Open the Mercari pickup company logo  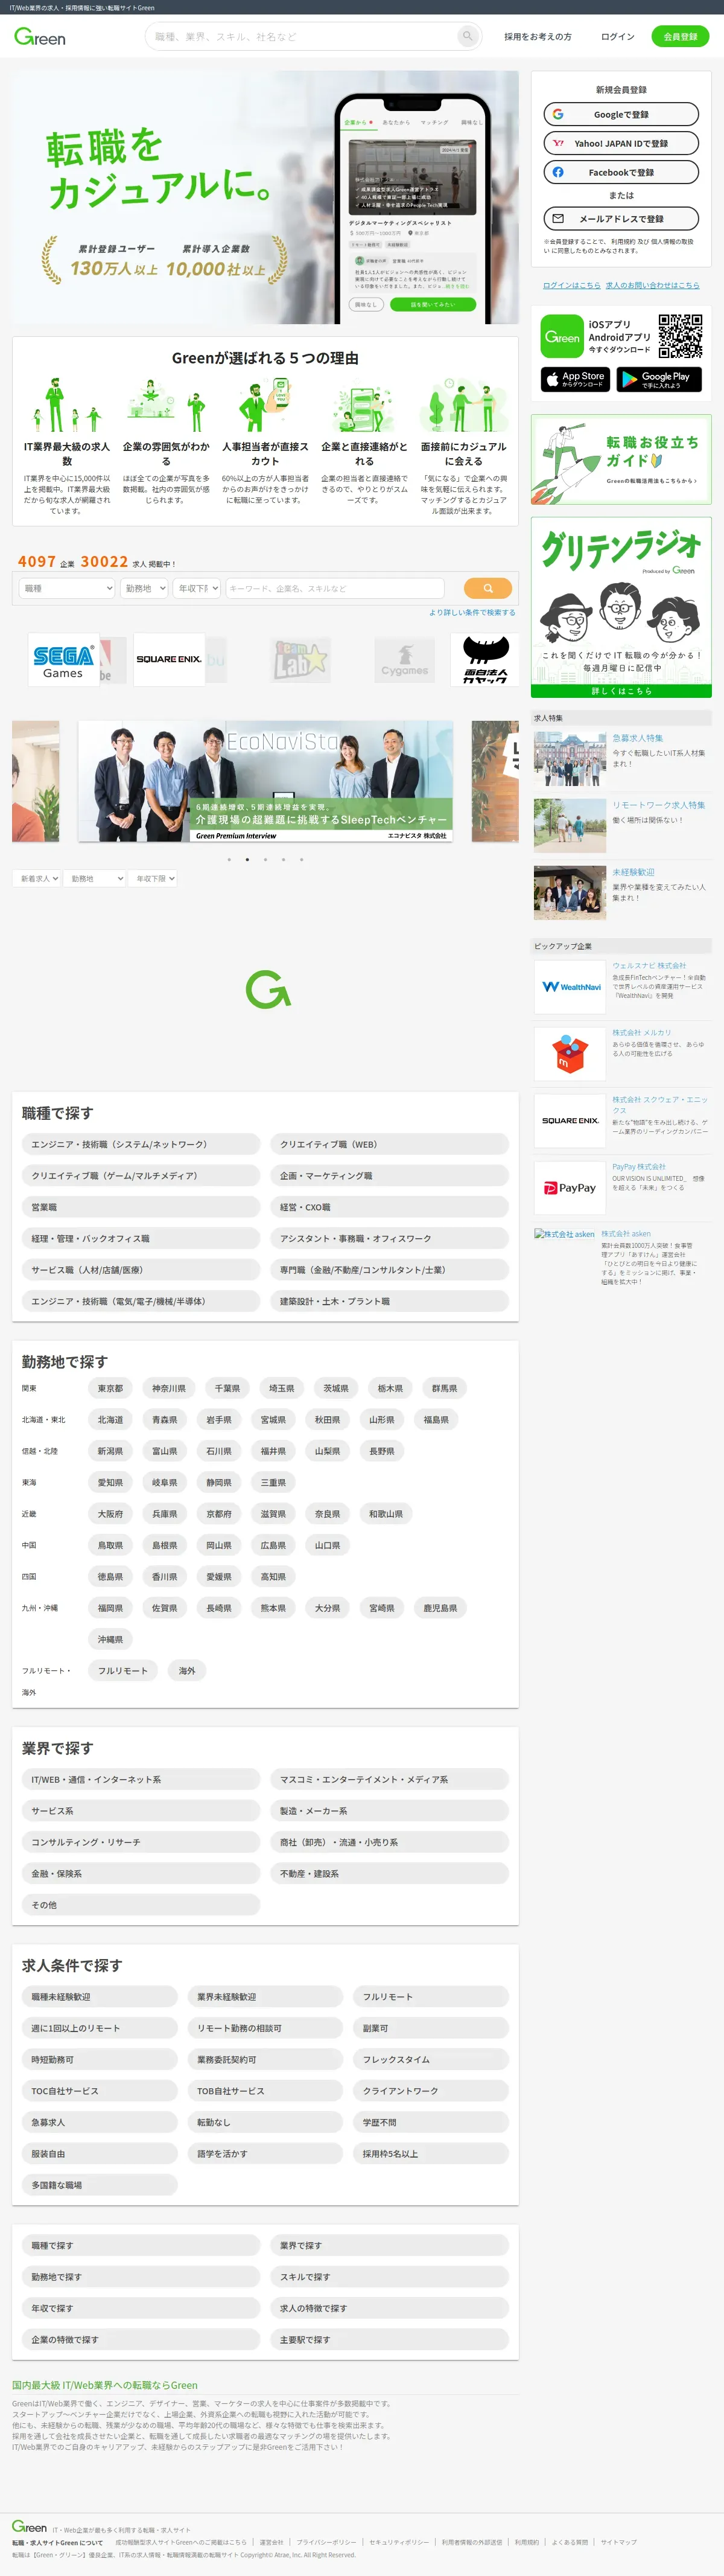click(x=570, y=1054)
